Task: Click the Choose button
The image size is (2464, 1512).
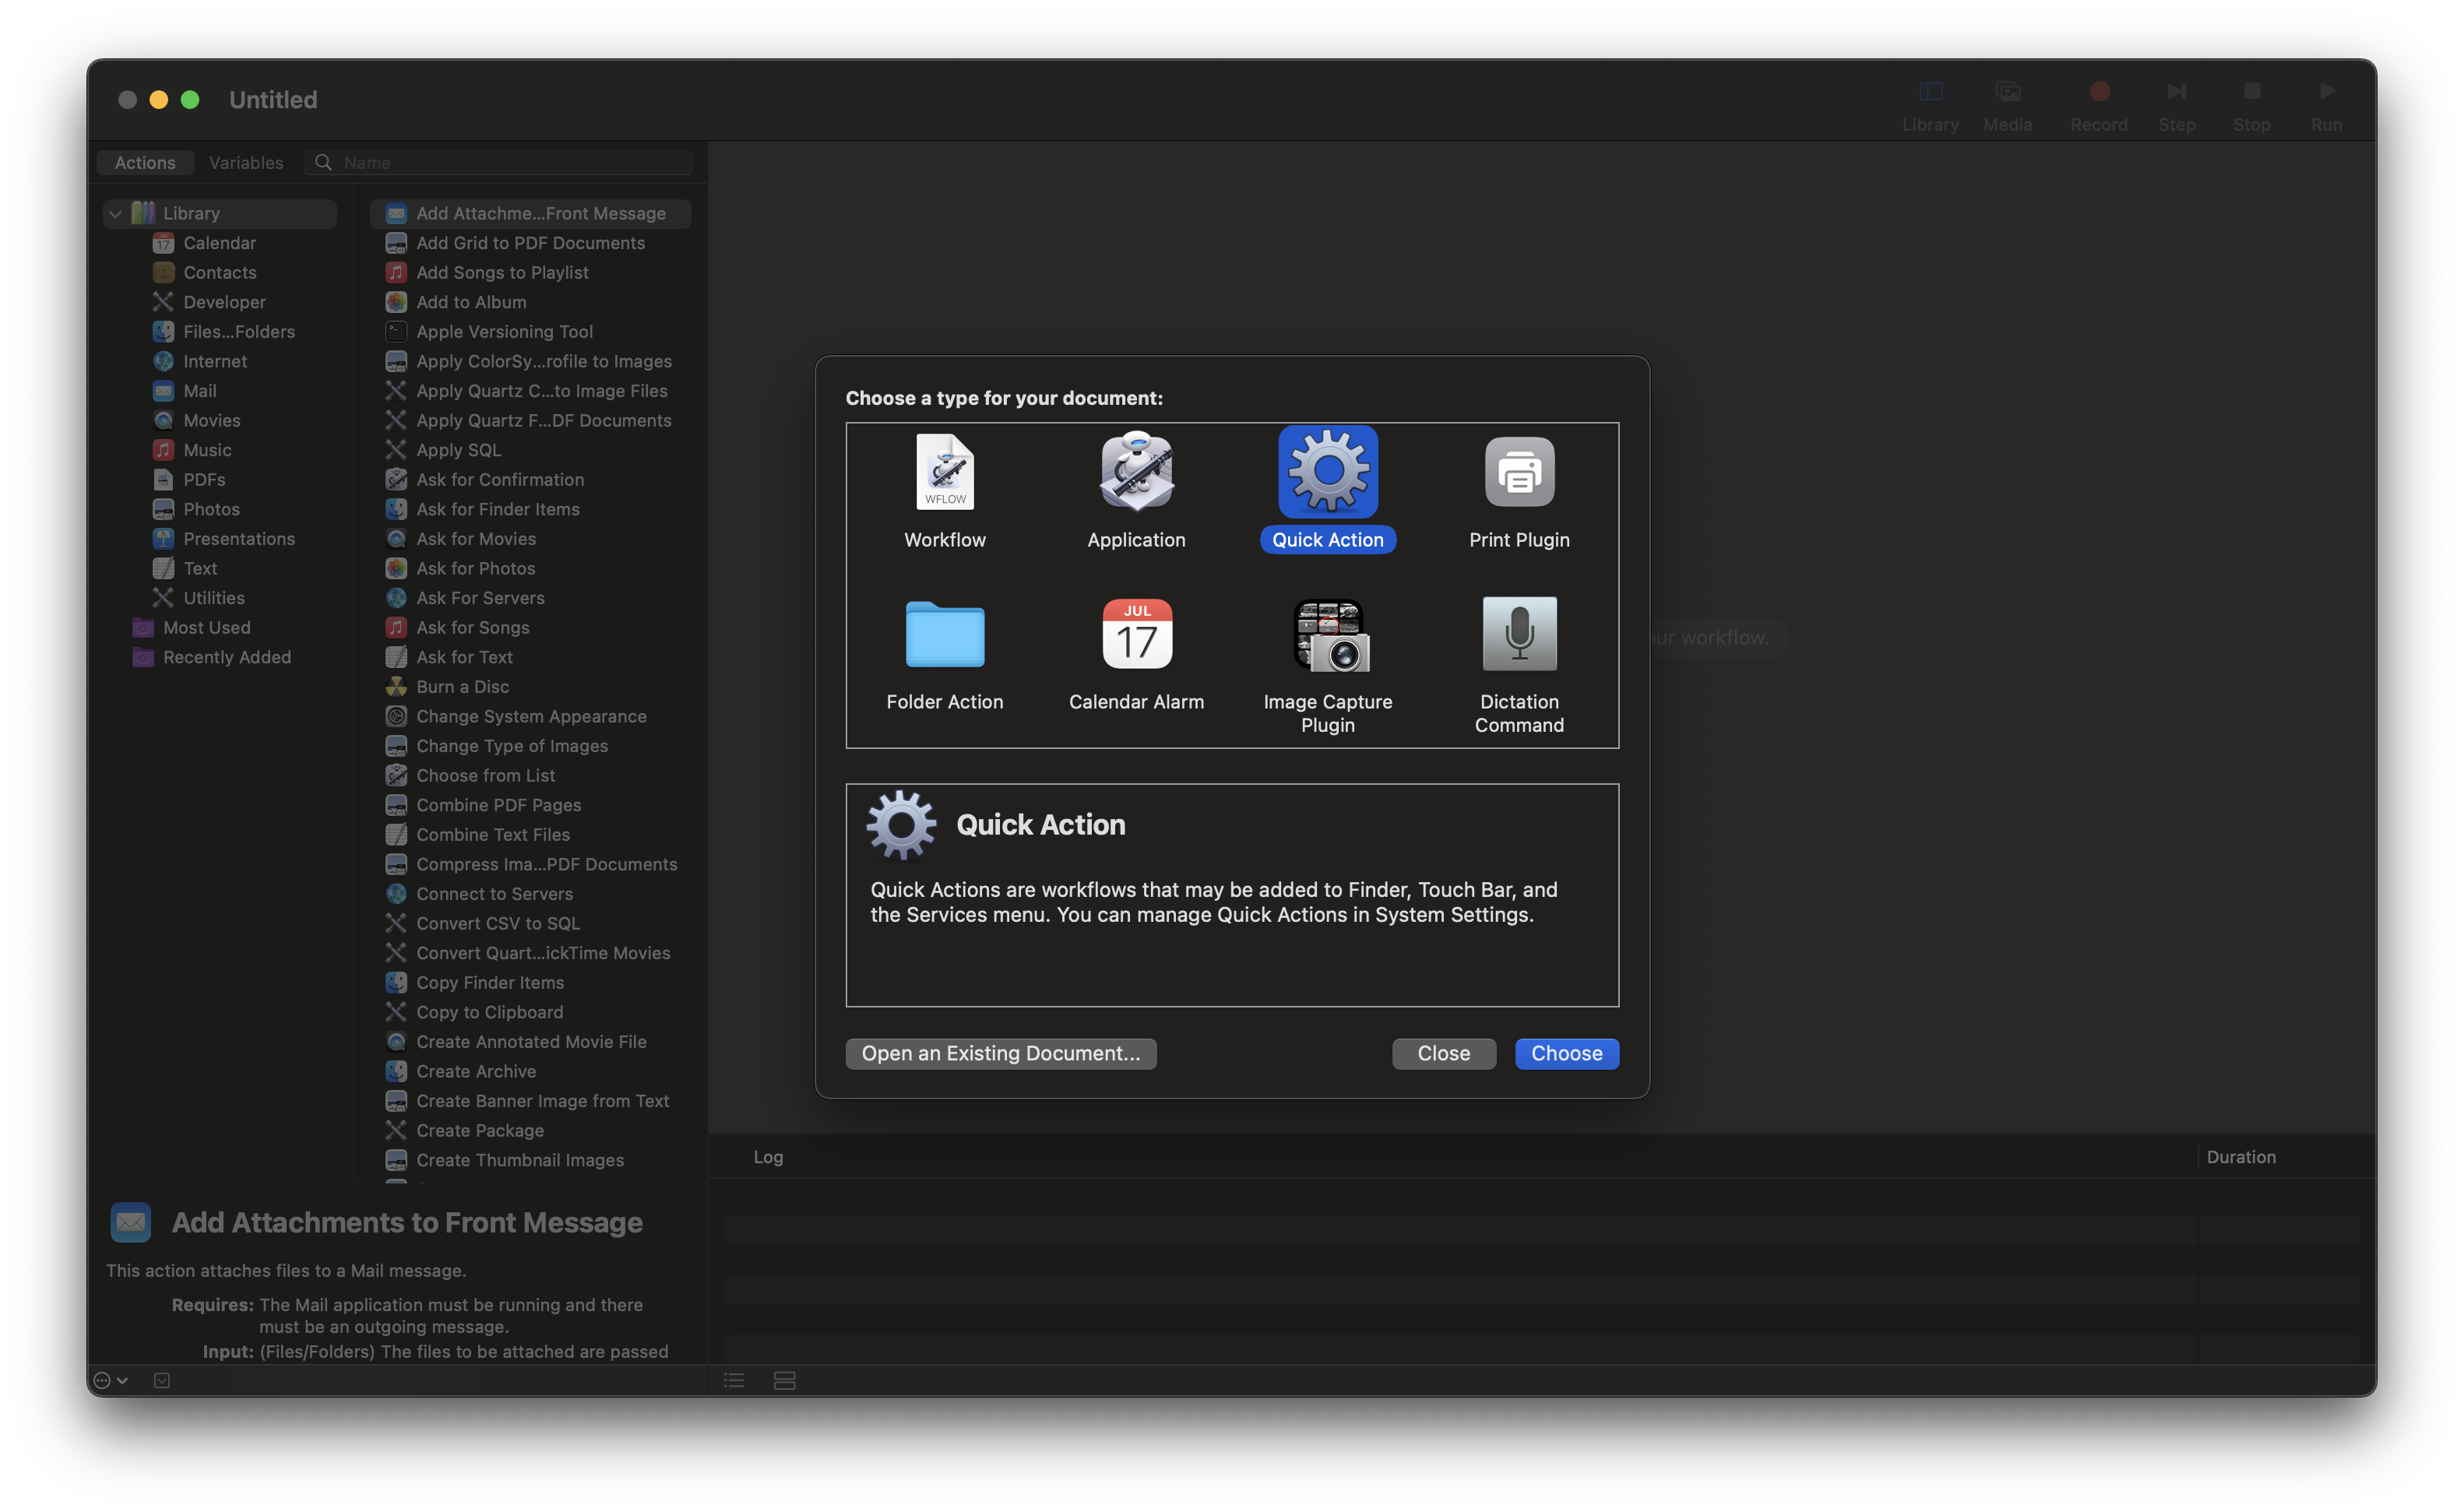Action: point(1566,1053)
